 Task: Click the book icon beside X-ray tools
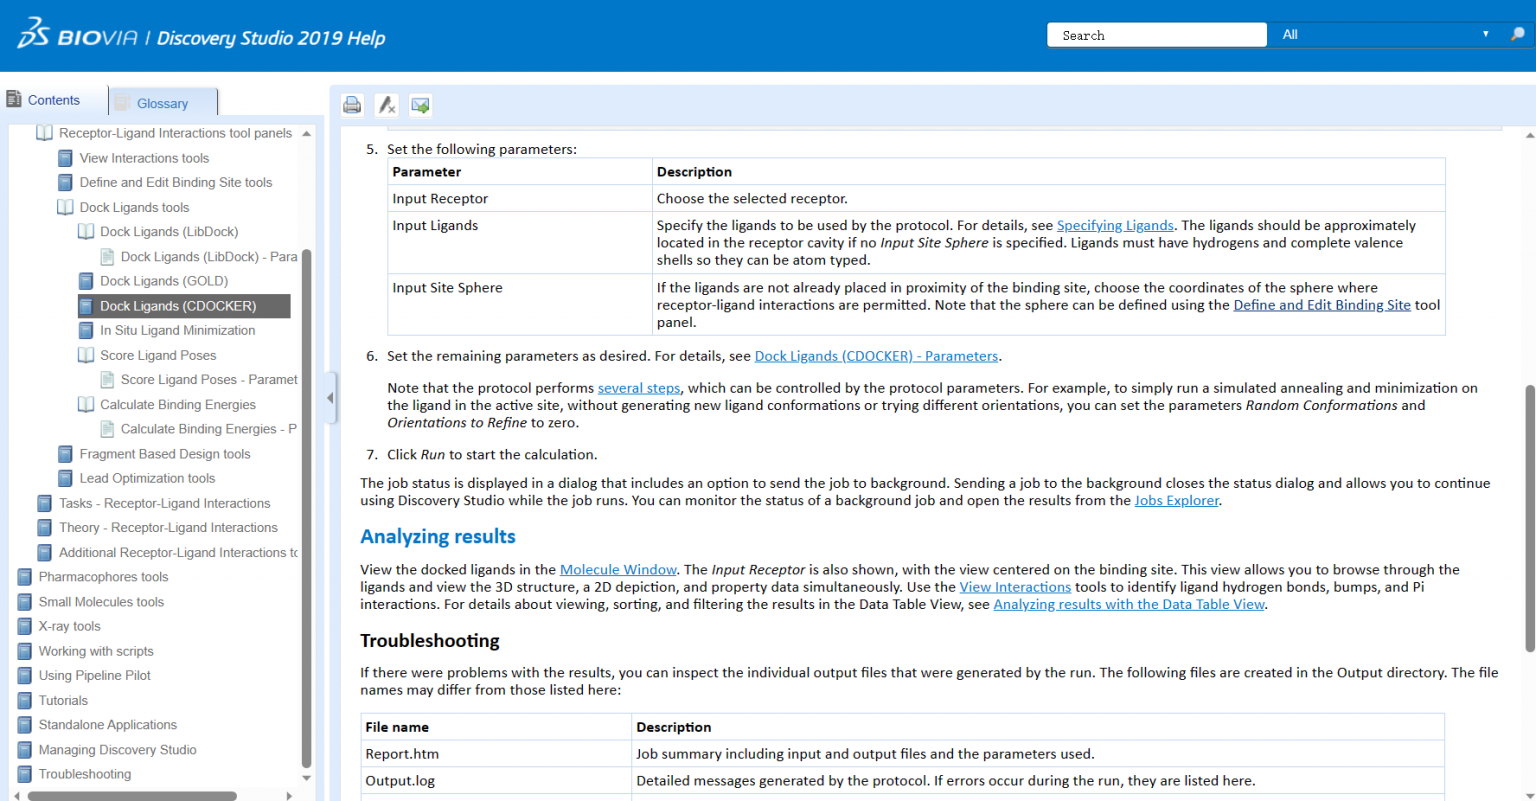point(25,626)
